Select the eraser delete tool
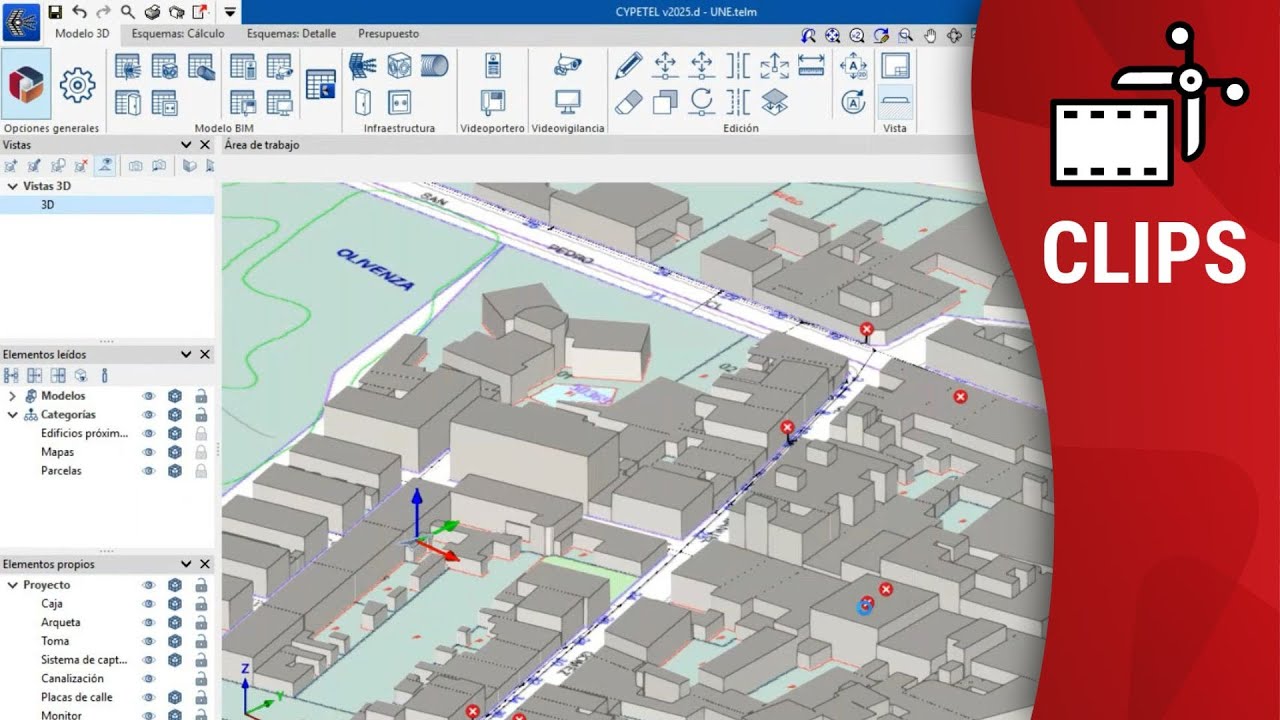Viewport: 1280px width, 720px height. click(x=628, y=101)
